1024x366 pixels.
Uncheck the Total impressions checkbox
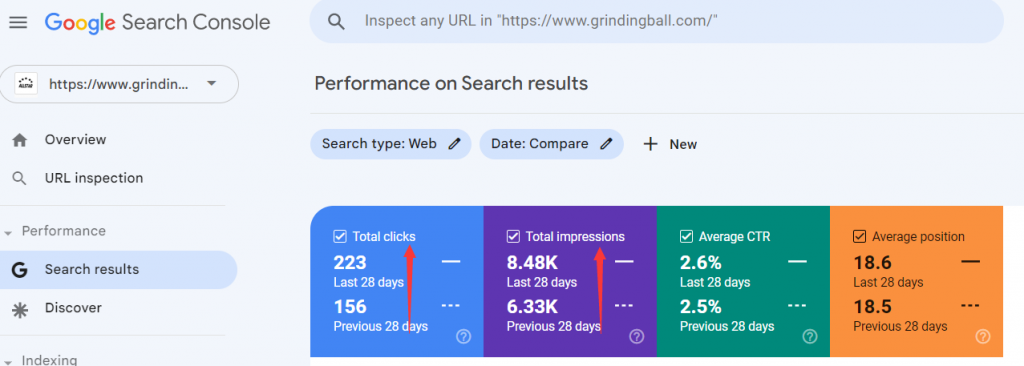pyautogui.click(x=513, y=237)
